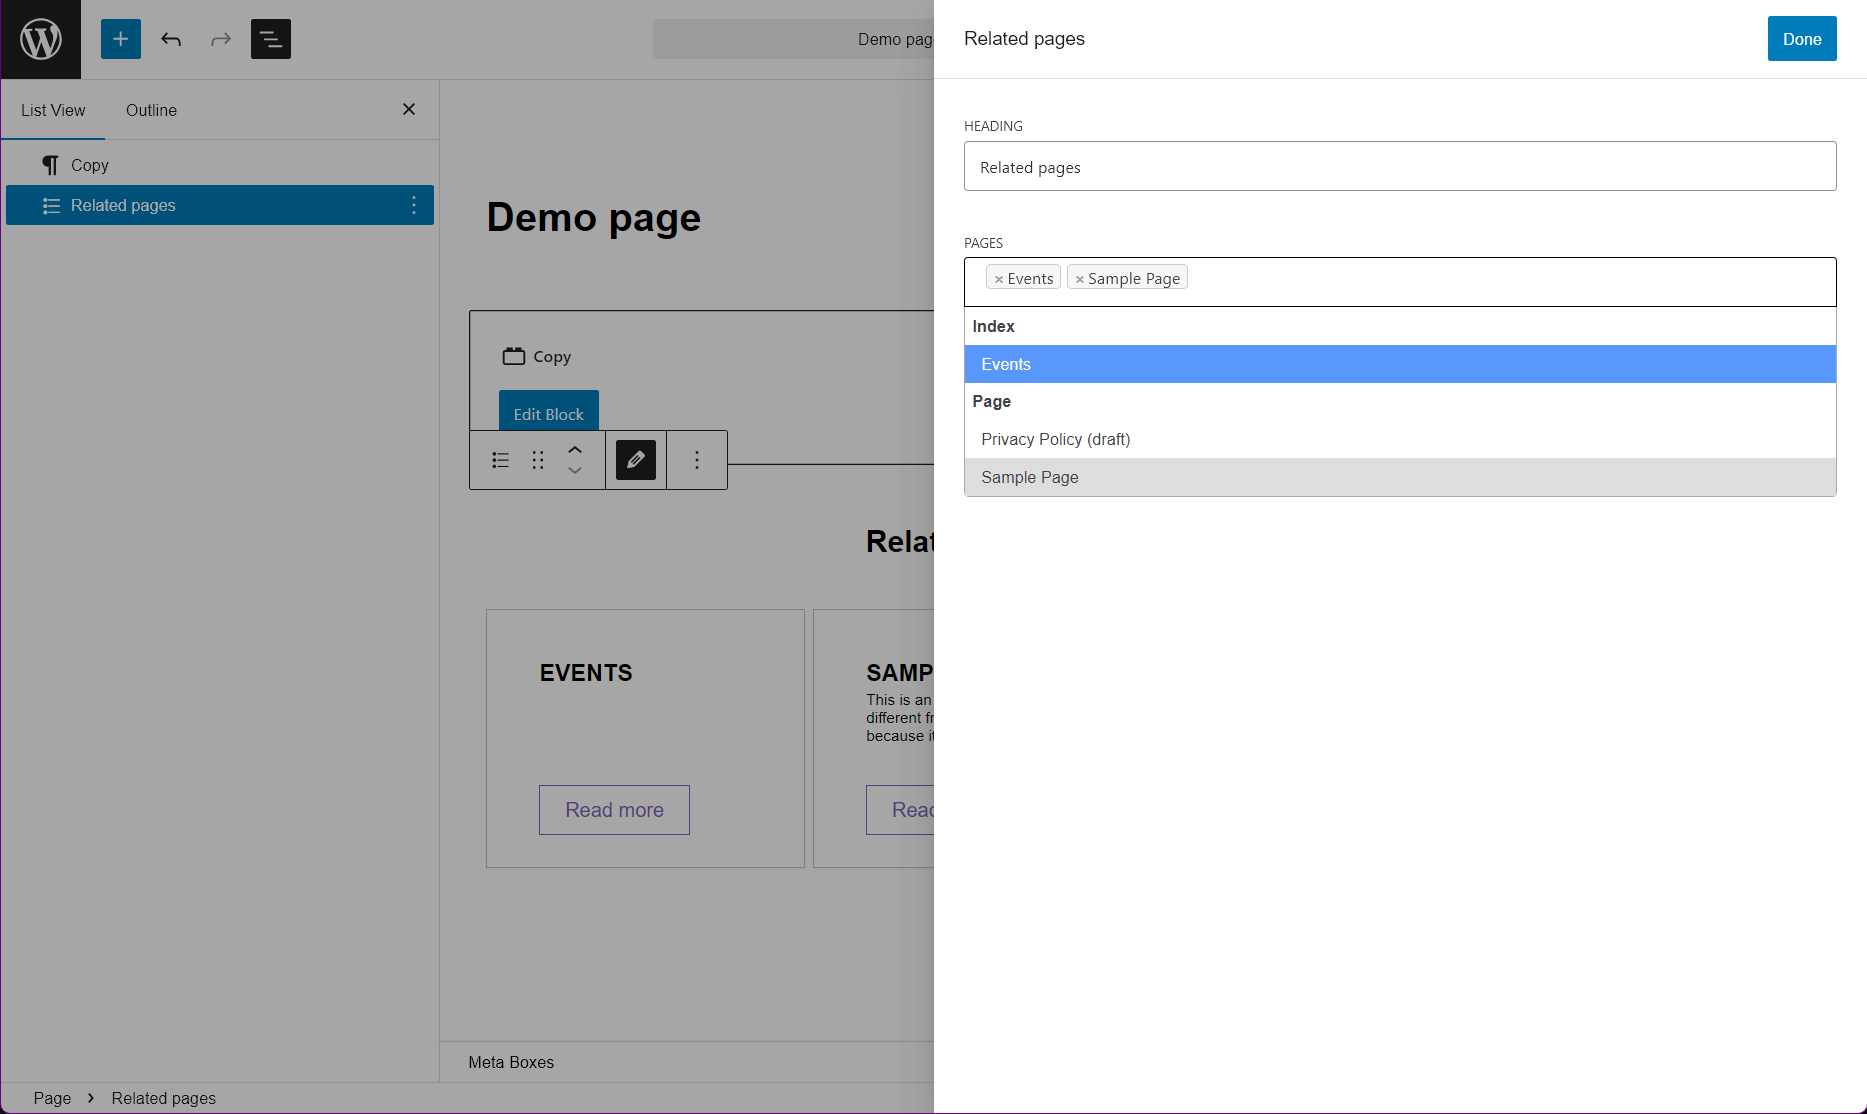Remove the Events tag from Pages field
The width and height of the screenshot is (1867, 1114).
998,279
